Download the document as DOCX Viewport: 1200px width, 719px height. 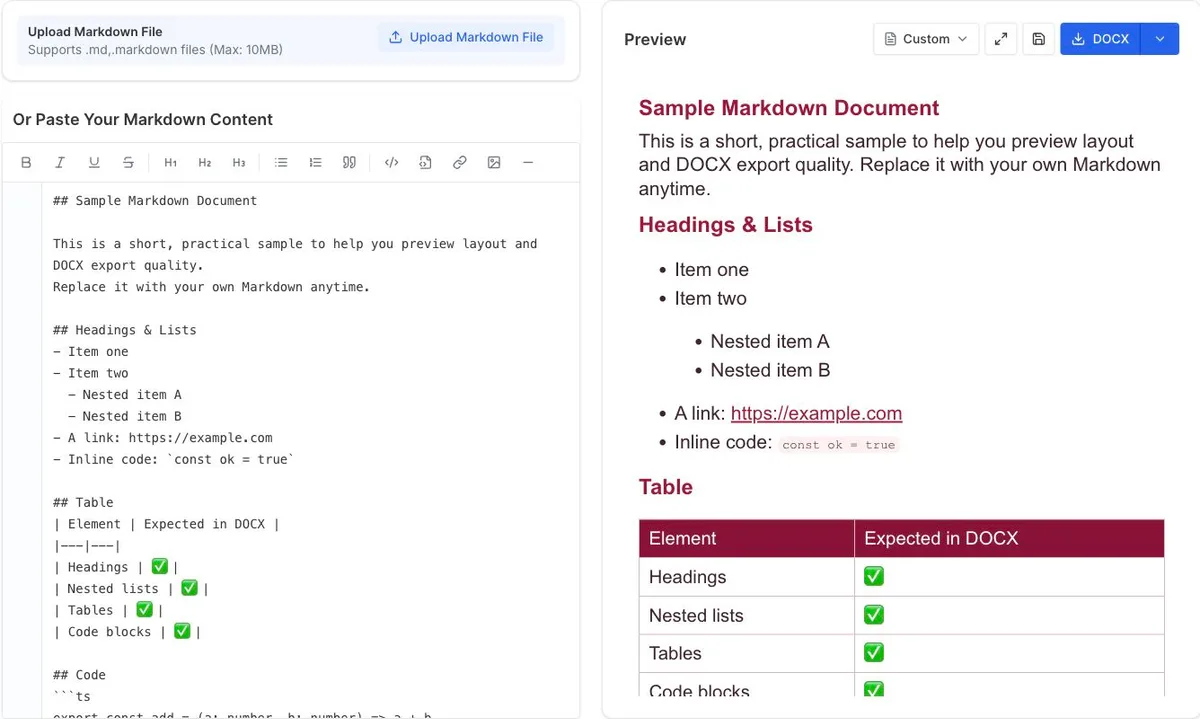[1100, 39]
